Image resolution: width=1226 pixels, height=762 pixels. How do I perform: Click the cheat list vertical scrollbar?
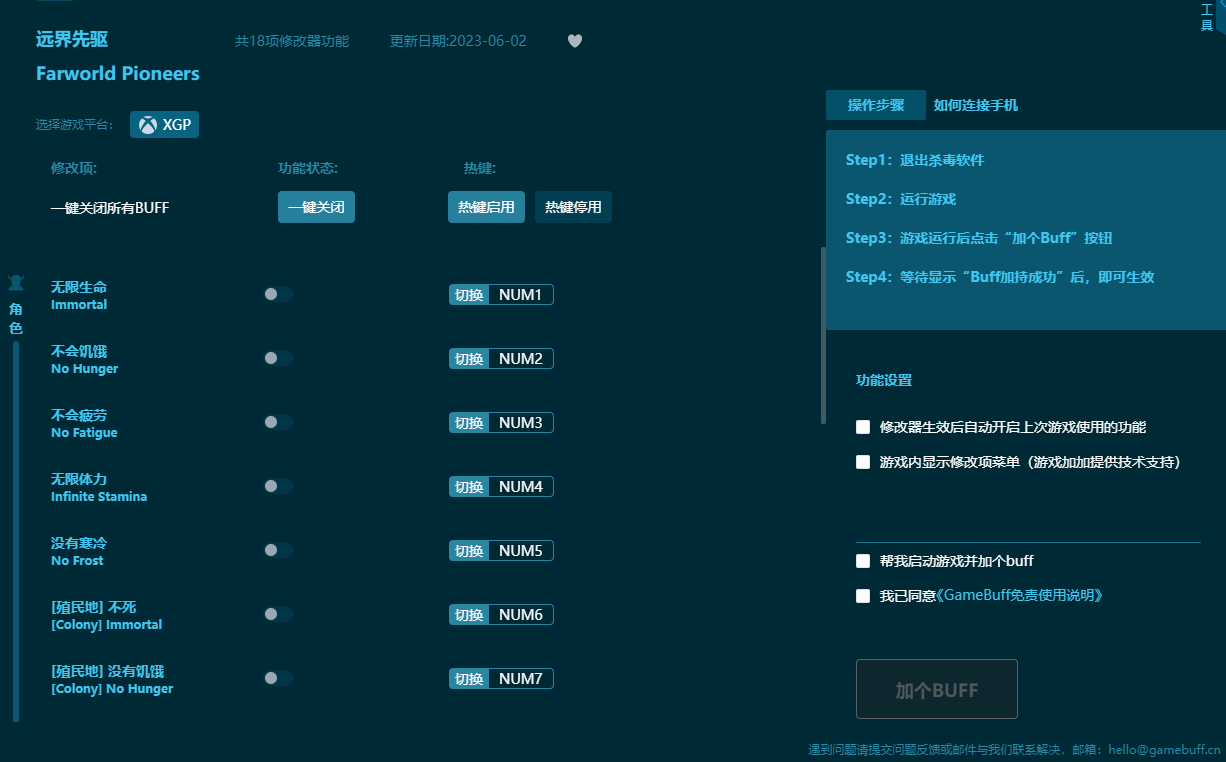(823, 335)
